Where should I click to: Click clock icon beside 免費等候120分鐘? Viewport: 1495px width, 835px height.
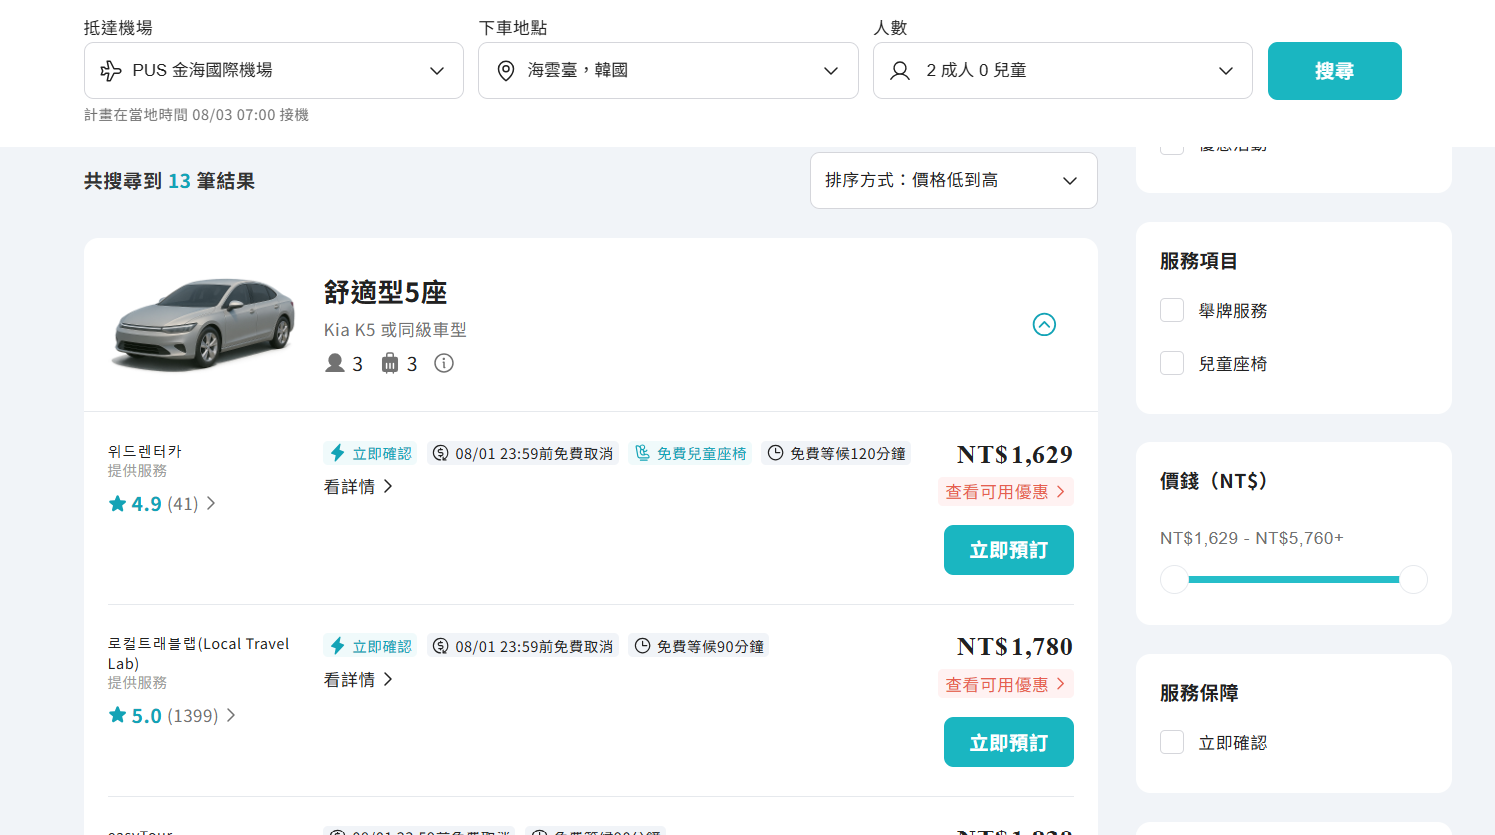pos(775,453)
